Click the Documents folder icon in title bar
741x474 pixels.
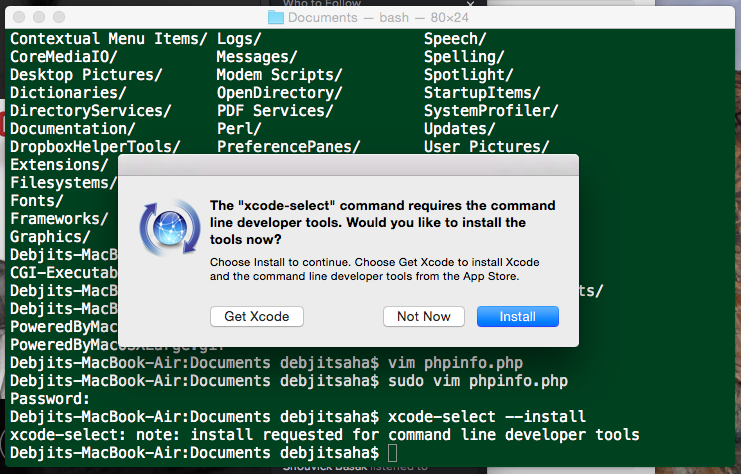(x=276, y=17)
